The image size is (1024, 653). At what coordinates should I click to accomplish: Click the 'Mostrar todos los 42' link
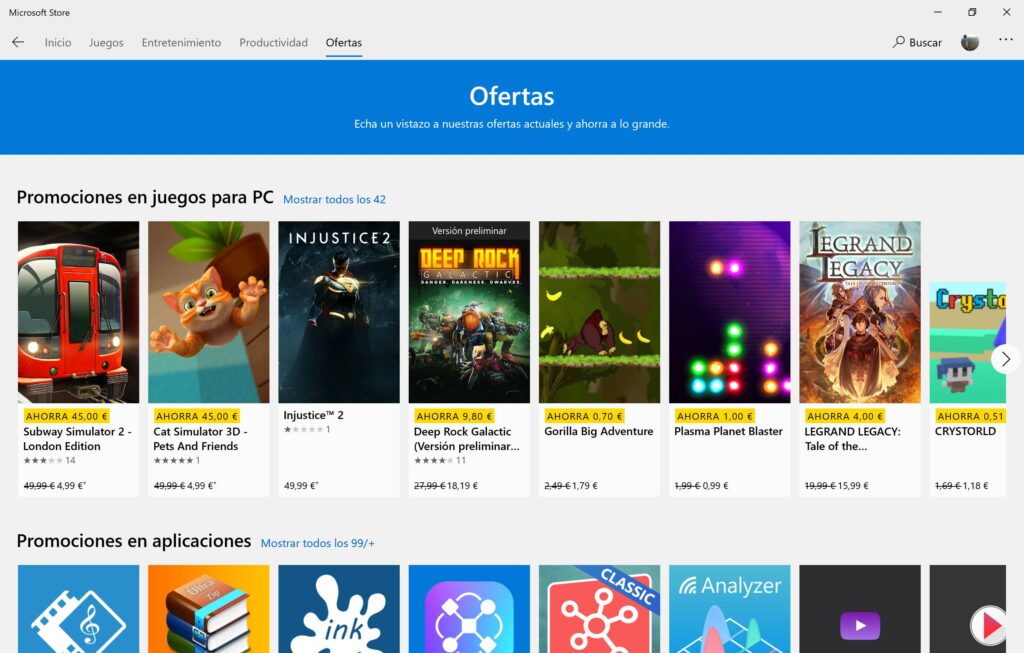334,200
